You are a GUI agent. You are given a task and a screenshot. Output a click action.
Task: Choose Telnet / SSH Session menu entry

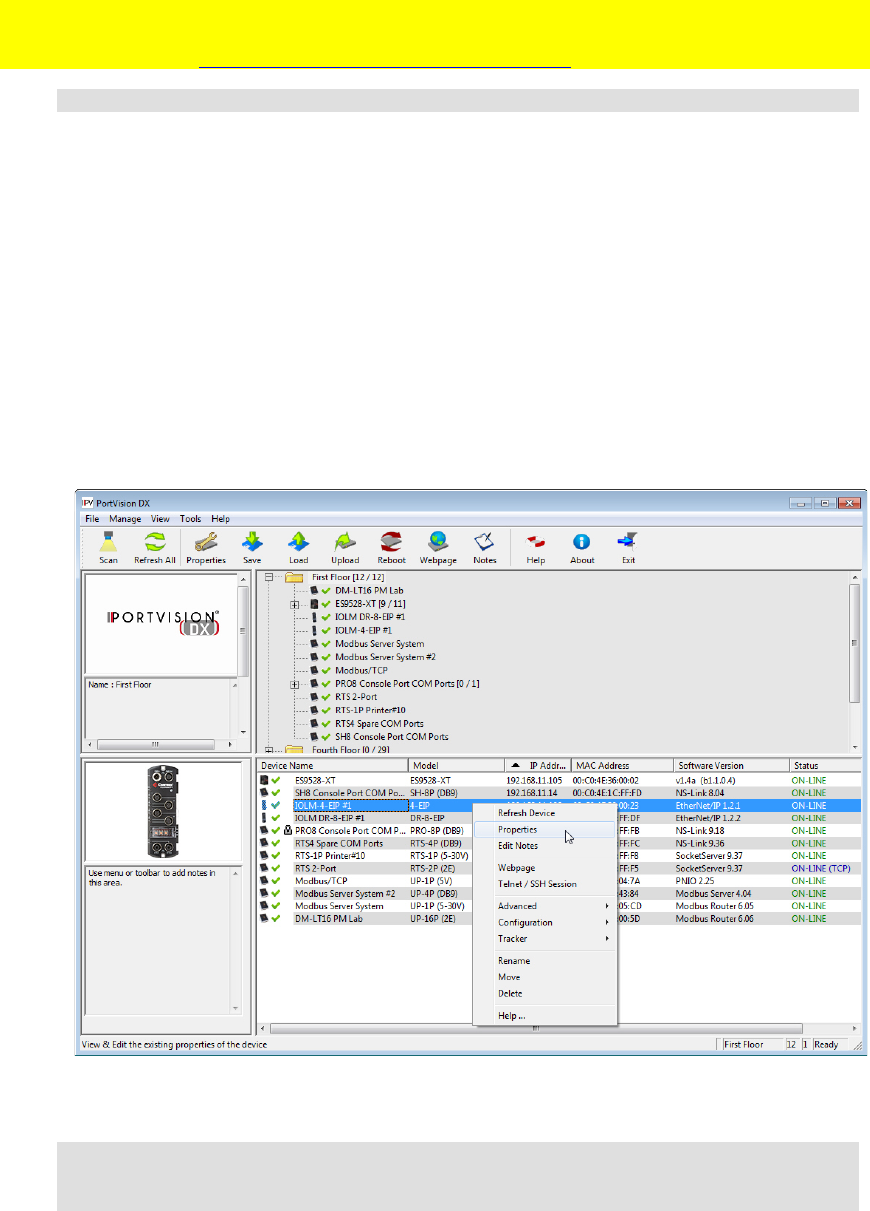pyautogui.click(x=545, y=884)
